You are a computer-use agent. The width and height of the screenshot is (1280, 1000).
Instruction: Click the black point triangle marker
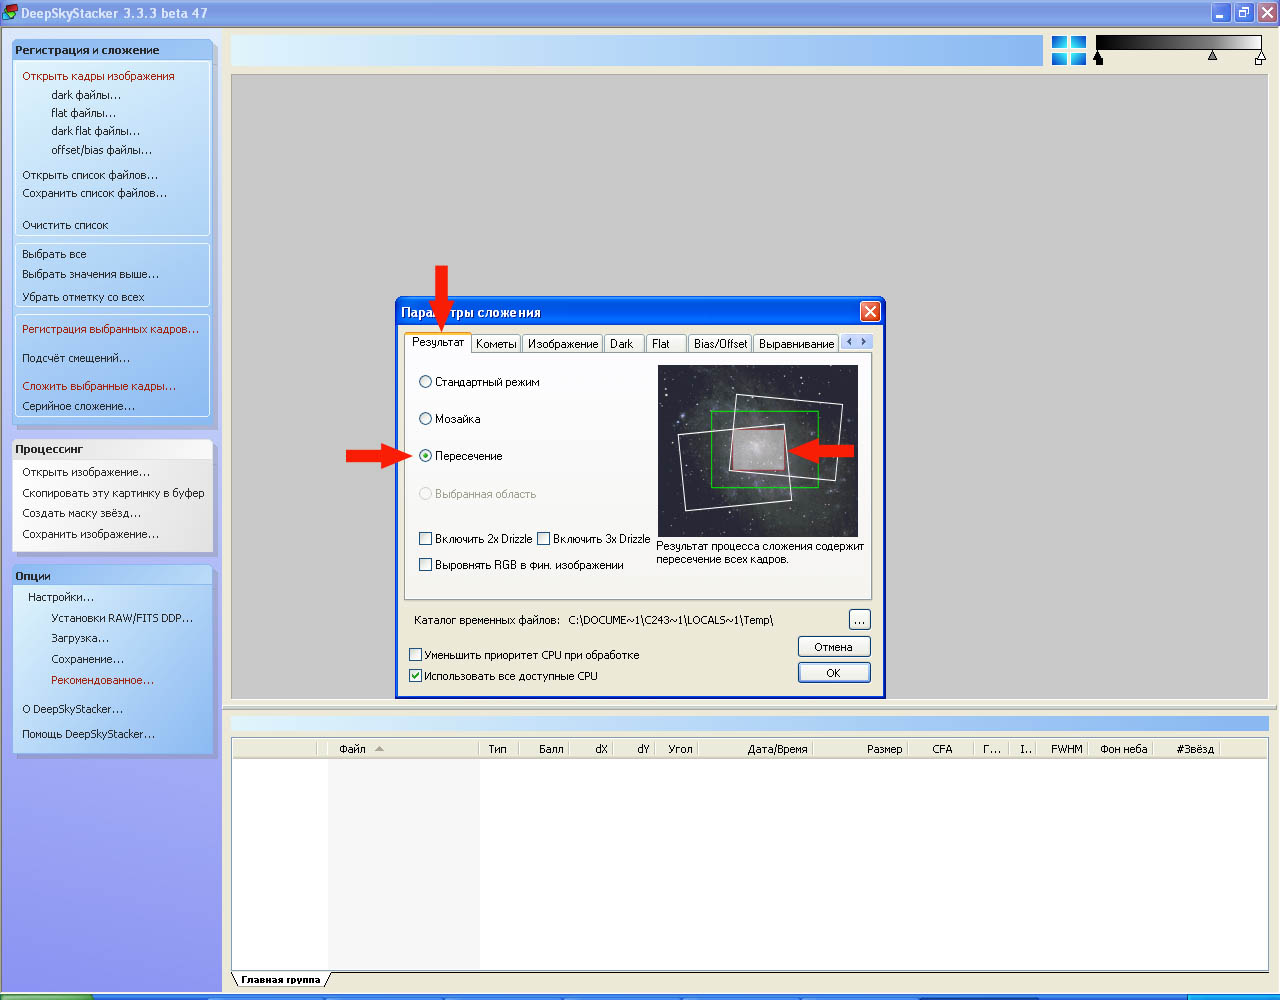click(1098, 59)
